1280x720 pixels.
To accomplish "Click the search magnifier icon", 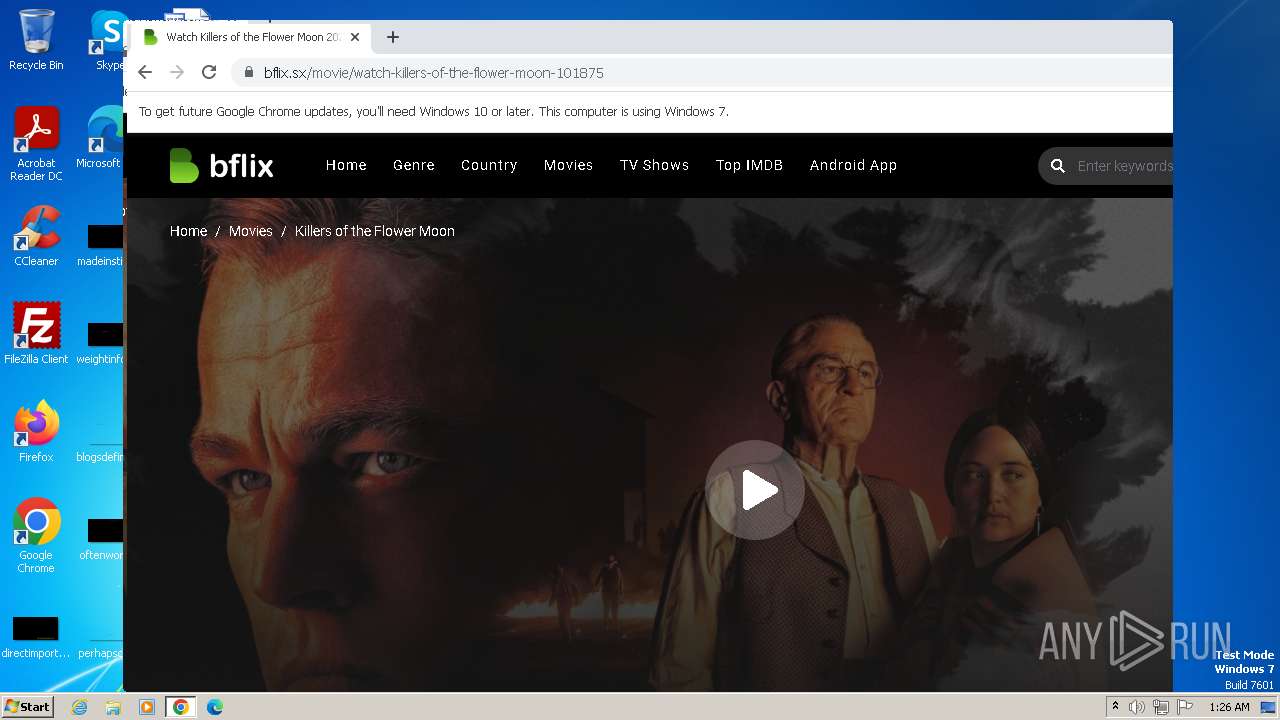I will click(x=1058, y=166).
